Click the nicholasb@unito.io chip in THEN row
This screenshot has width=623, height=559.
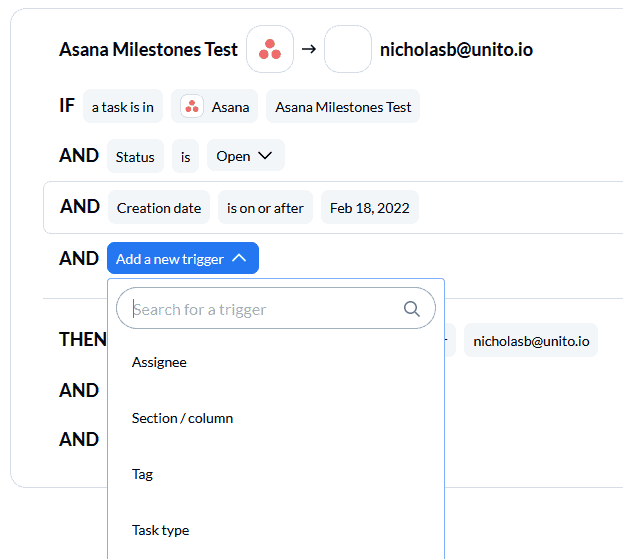click(531, 340)
